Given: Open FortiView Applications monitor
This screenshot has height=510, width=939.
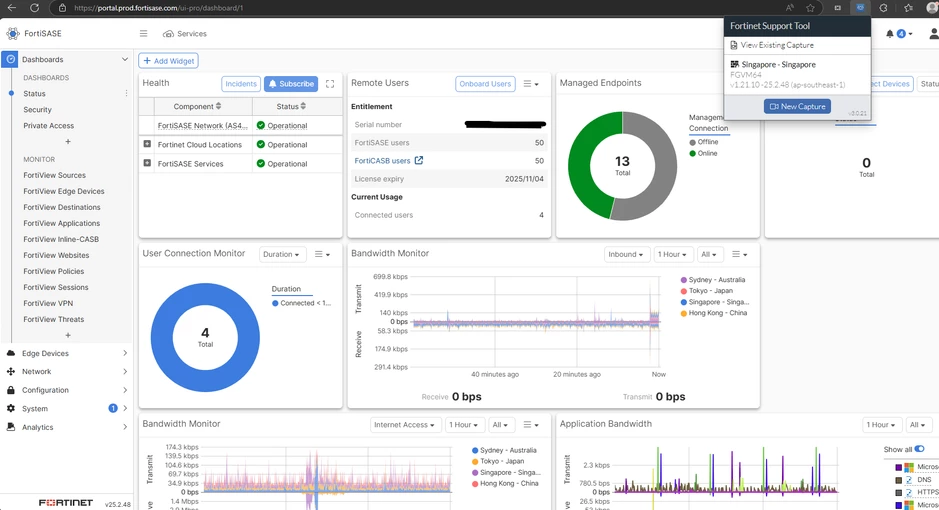Looking at the screenshot, I should pyautogui.click(x=62, y=223).
